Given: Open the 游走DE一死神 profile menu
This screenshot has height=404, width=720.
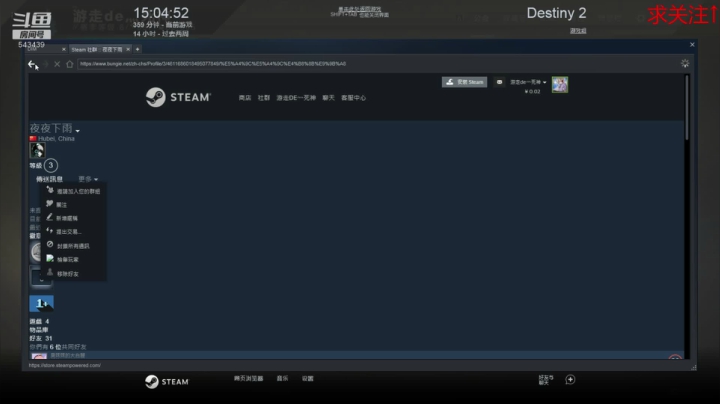Looking at the screenshot, I should tap(296, 98).
